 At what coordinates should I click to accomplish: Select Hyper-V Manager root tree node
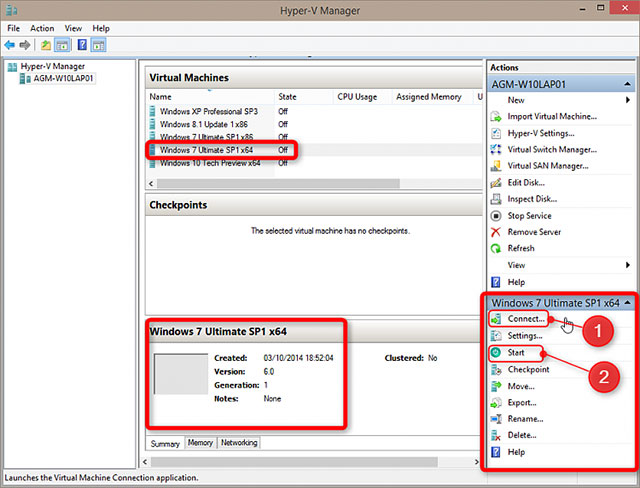click(x=53, y=66)
